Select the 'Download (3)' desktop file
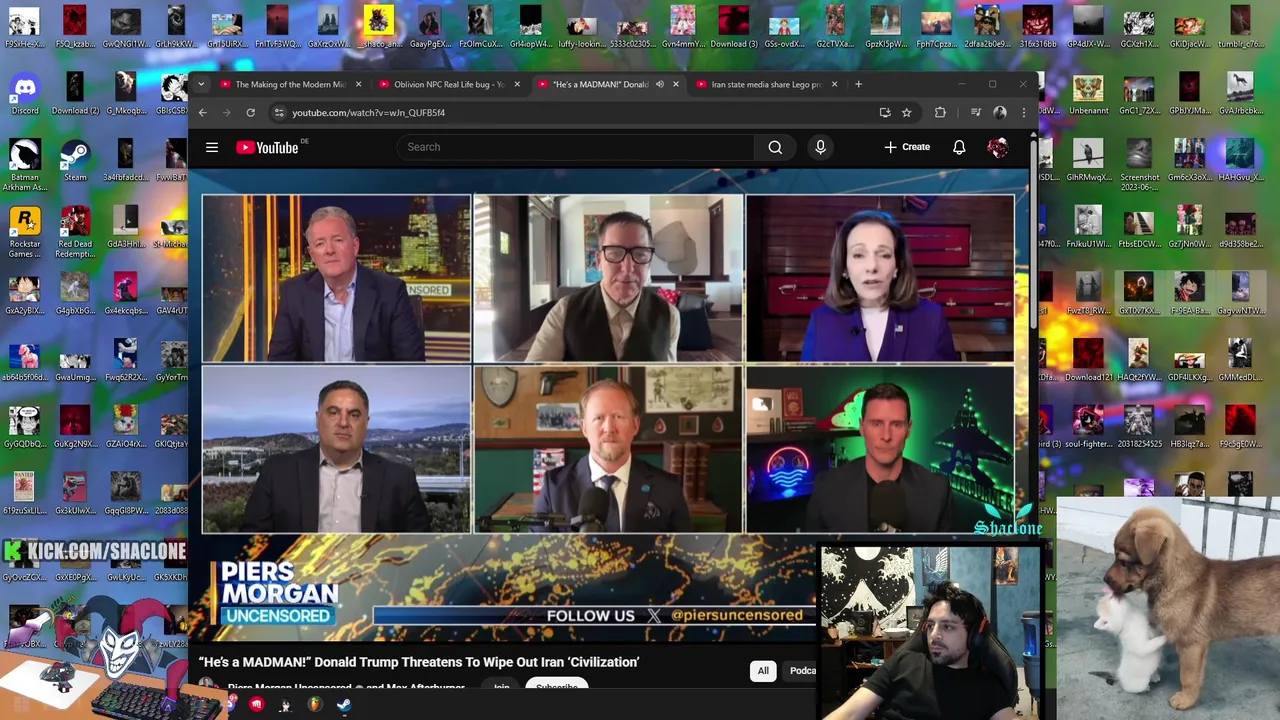Screen dimensions: 1280x720 pyautogui.click(x=733, y=28)
